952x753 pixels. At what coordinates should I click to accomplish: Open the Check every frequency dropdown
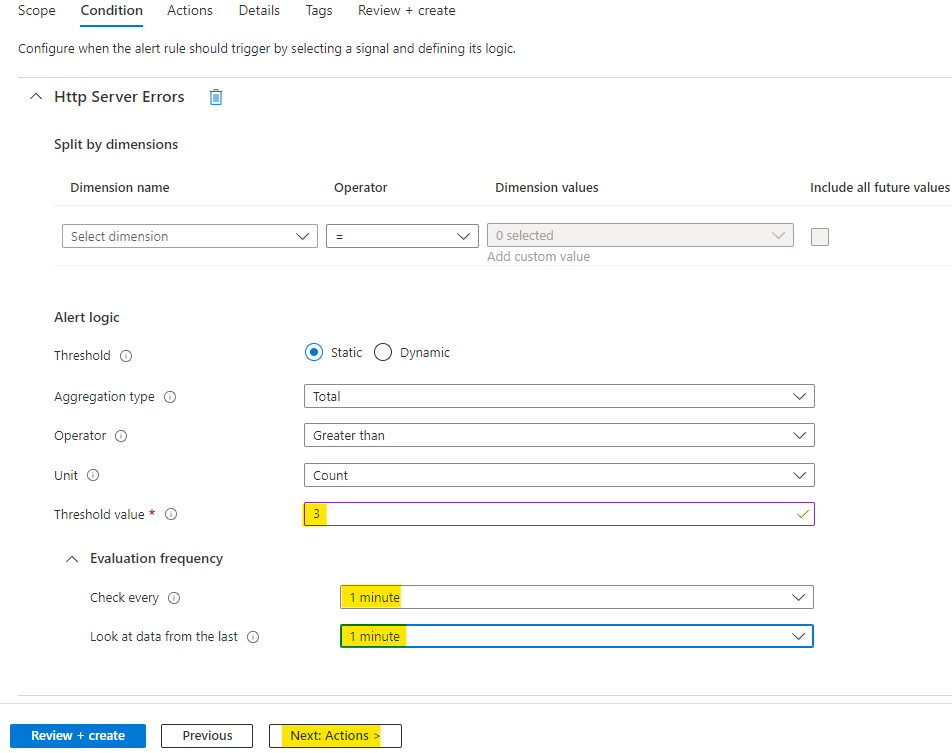576,597
